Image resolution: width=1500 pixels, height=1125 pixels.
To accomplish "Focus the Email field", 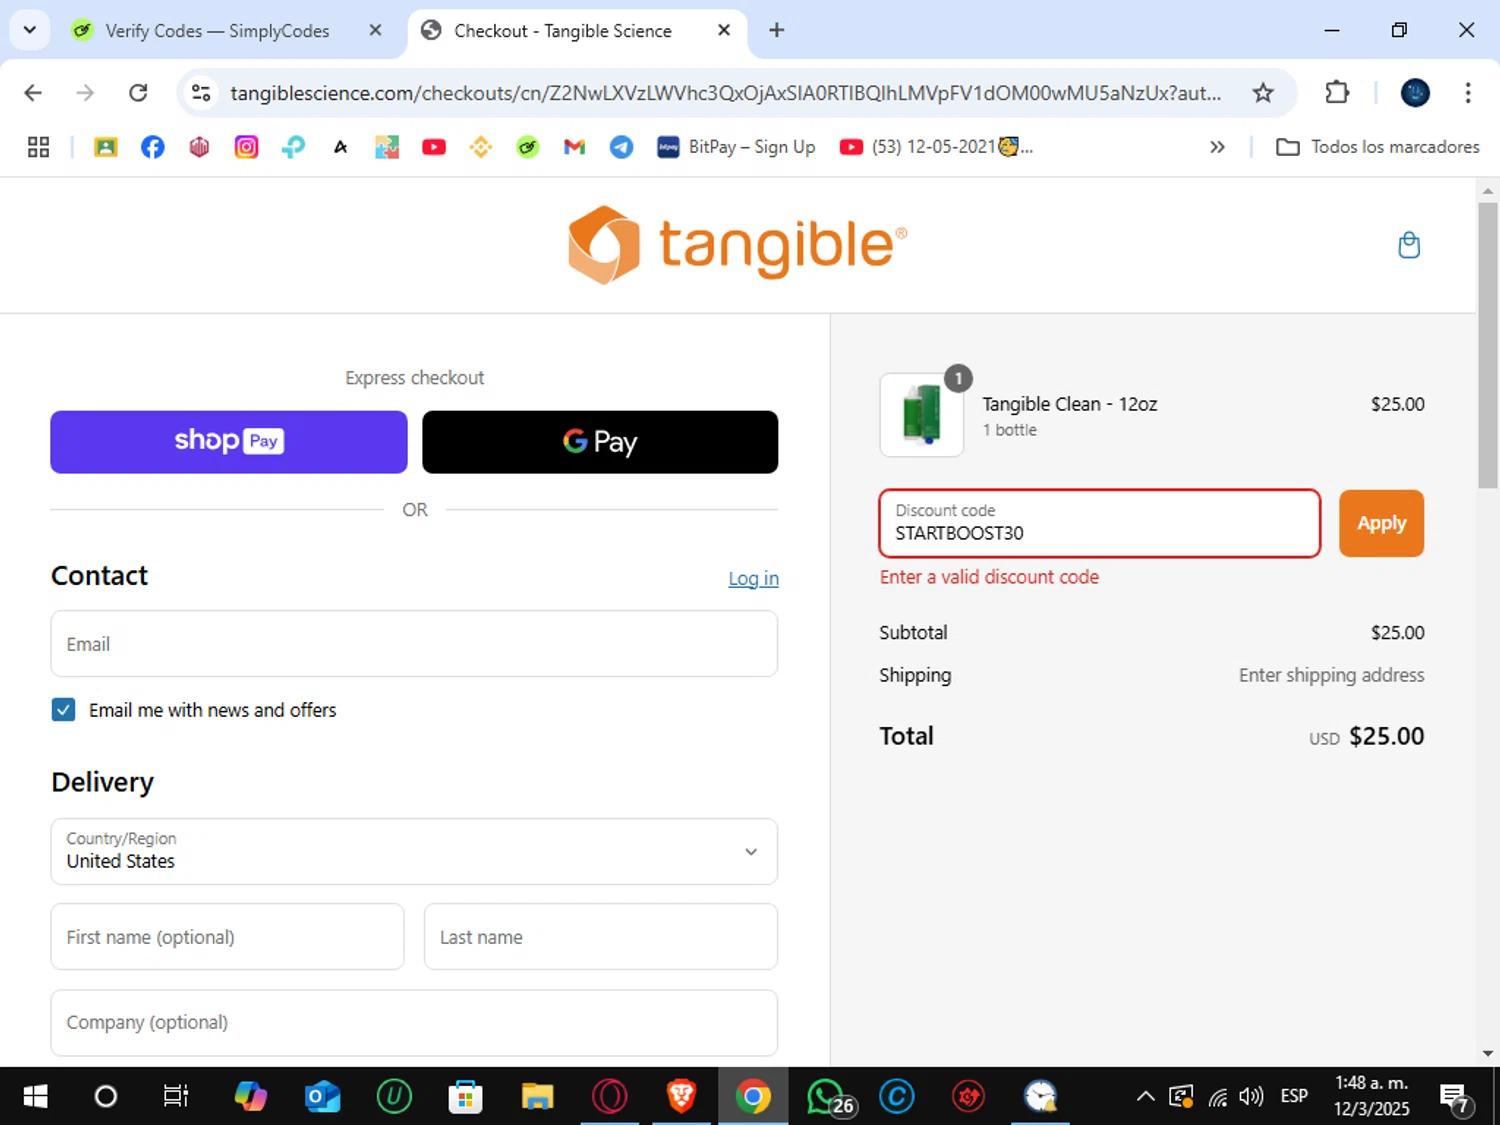I will pos(414,644).
